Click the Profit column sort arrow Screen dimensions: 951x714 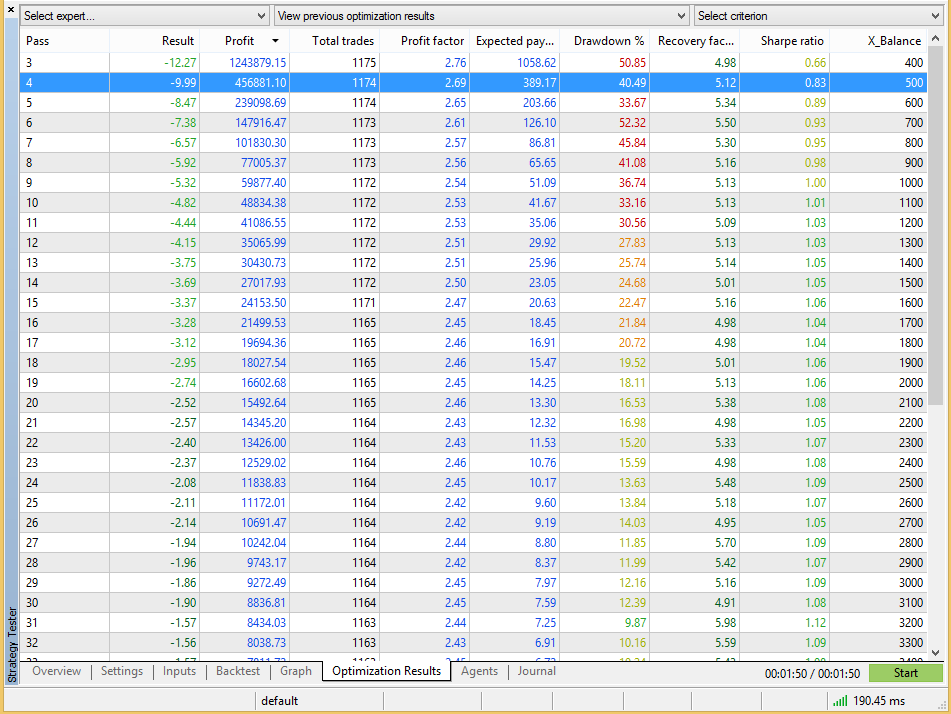point(275,41)
